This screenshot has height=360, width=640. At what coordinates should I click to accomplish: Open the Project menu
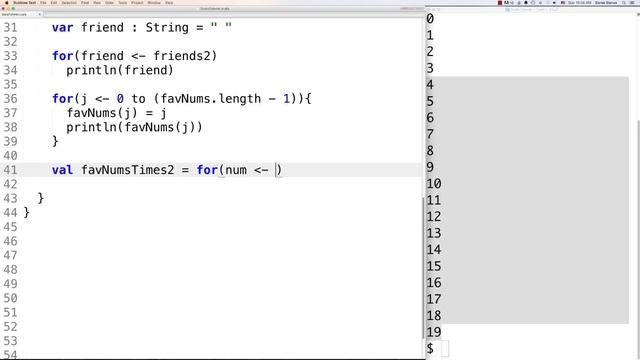click(x=137, y=2)
